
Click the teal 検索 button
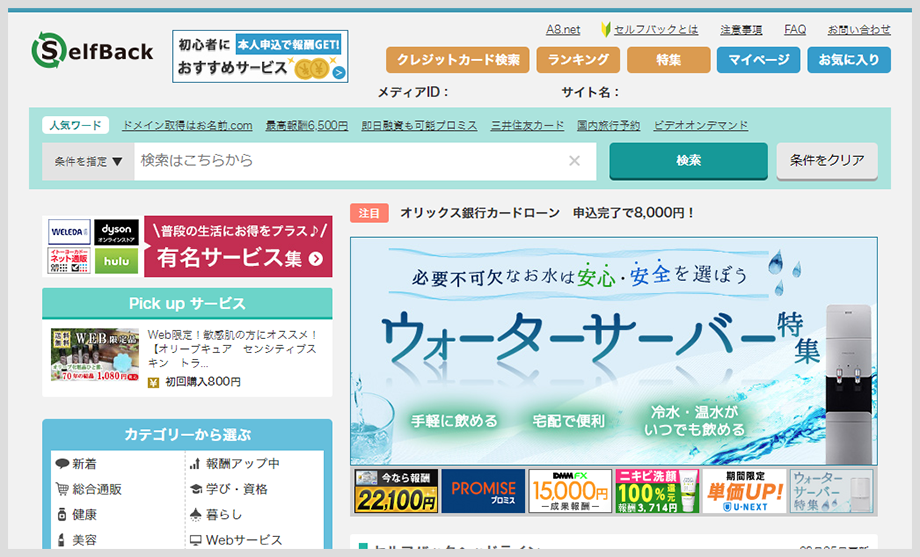[x=688, y=161]
